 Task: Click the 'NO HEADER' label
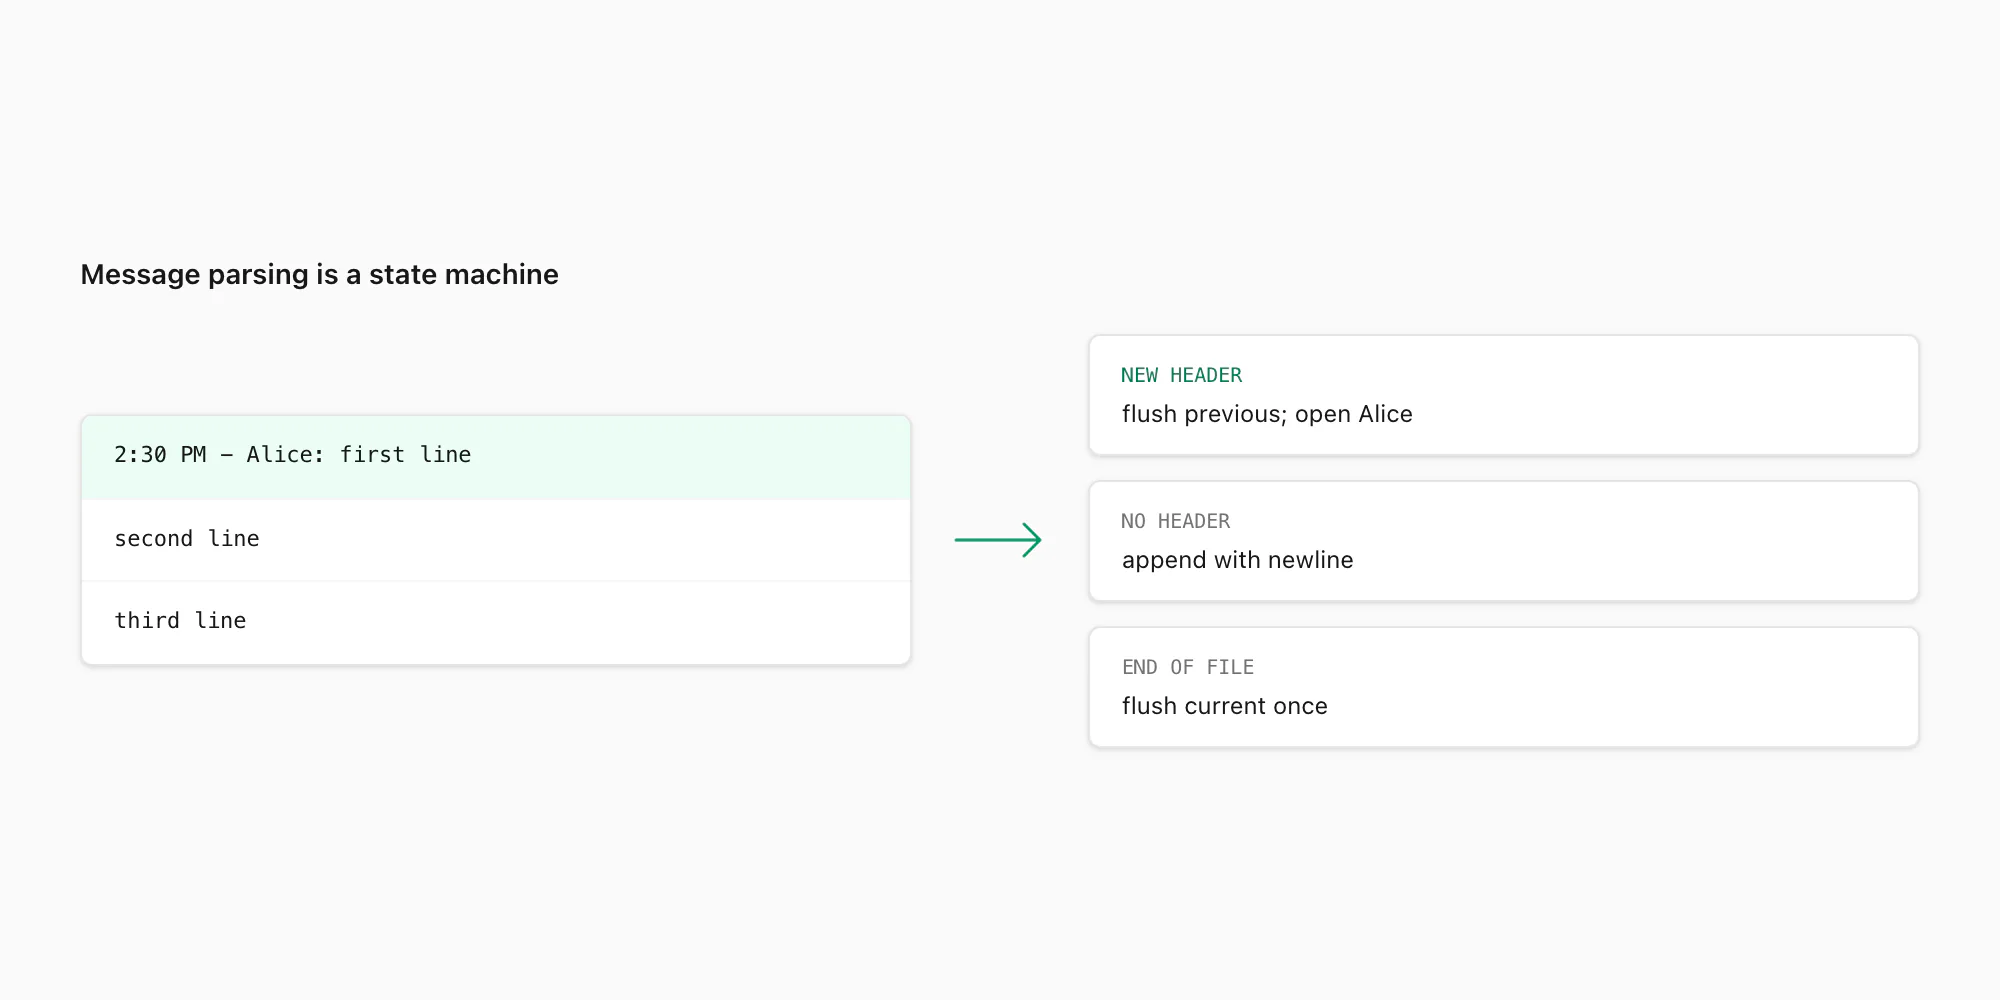tap(1175, 521)
